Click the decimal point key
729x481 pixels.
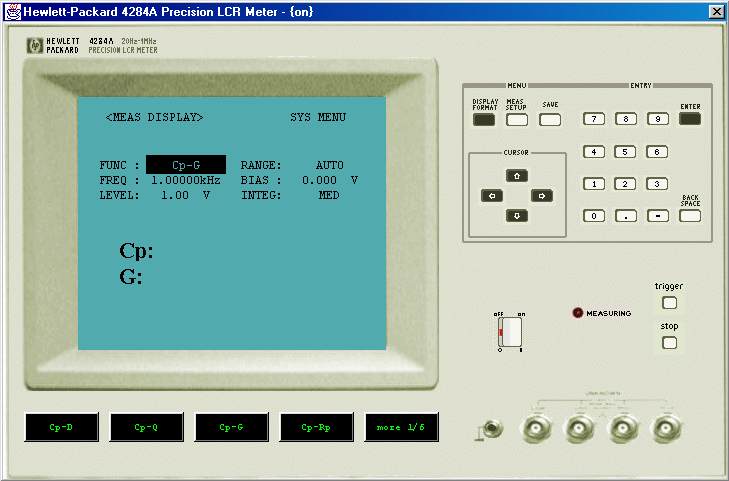coord(626,216)
